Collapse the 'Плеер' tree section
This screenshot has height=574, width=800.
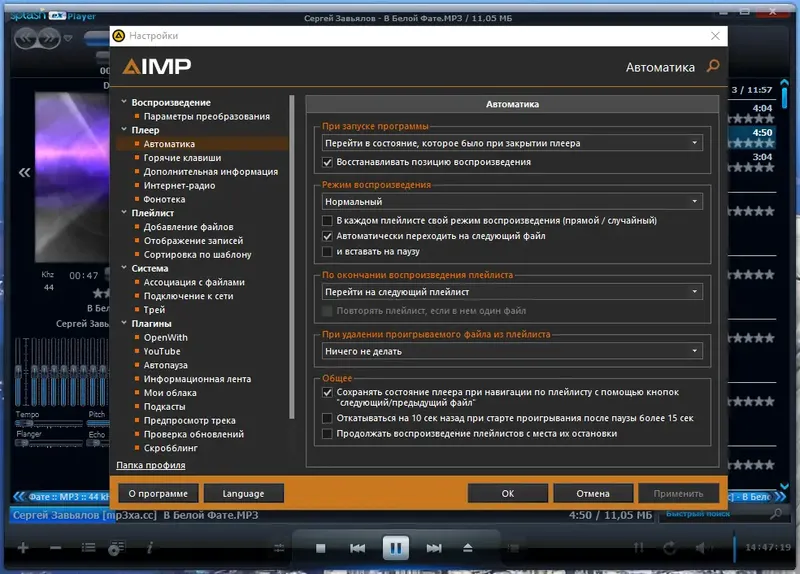coord(124,130)
